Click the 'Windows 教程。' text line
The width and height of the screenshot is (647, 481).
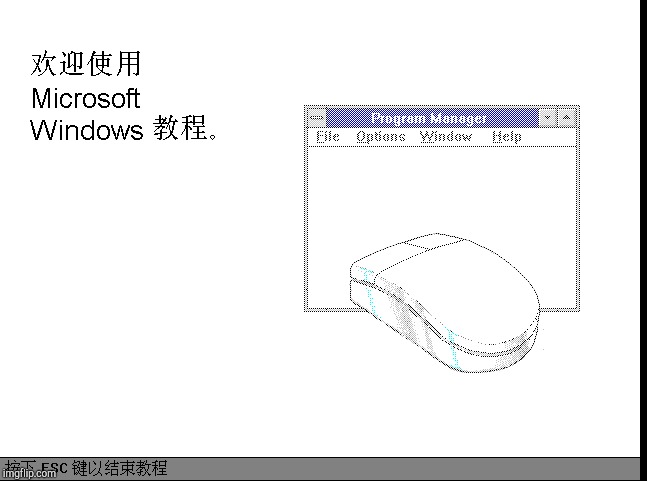pyautogui.click(x=124, y=129)
